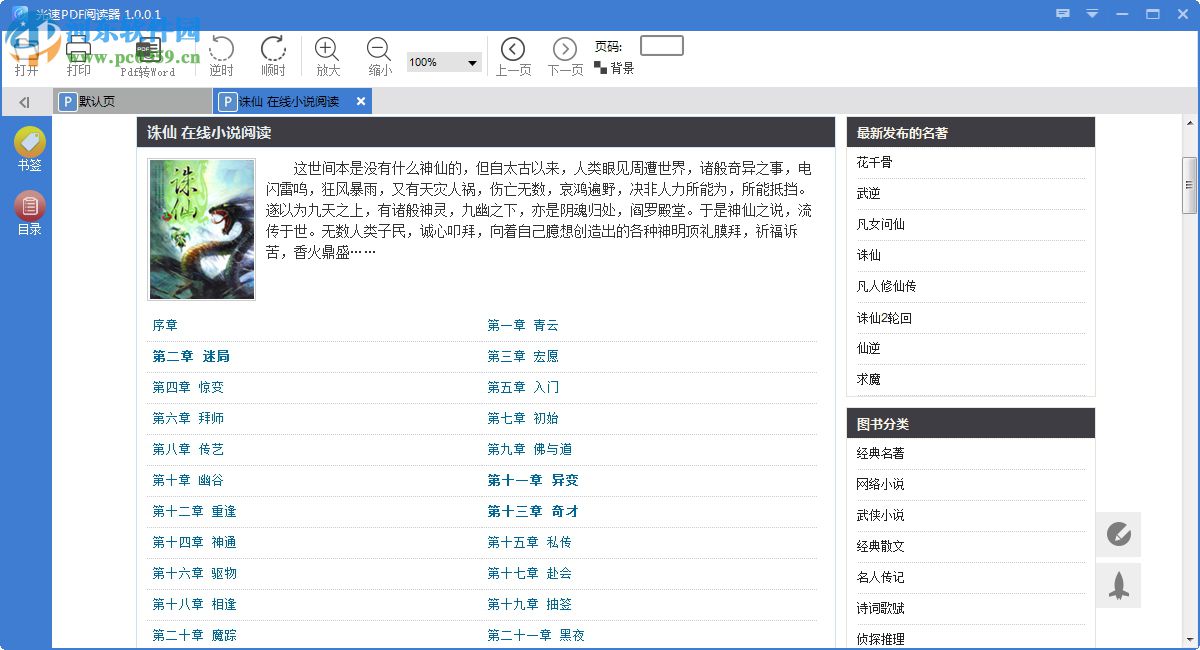
Task: Select the Pdf转Word conversion icon
Action: point(148,50)
